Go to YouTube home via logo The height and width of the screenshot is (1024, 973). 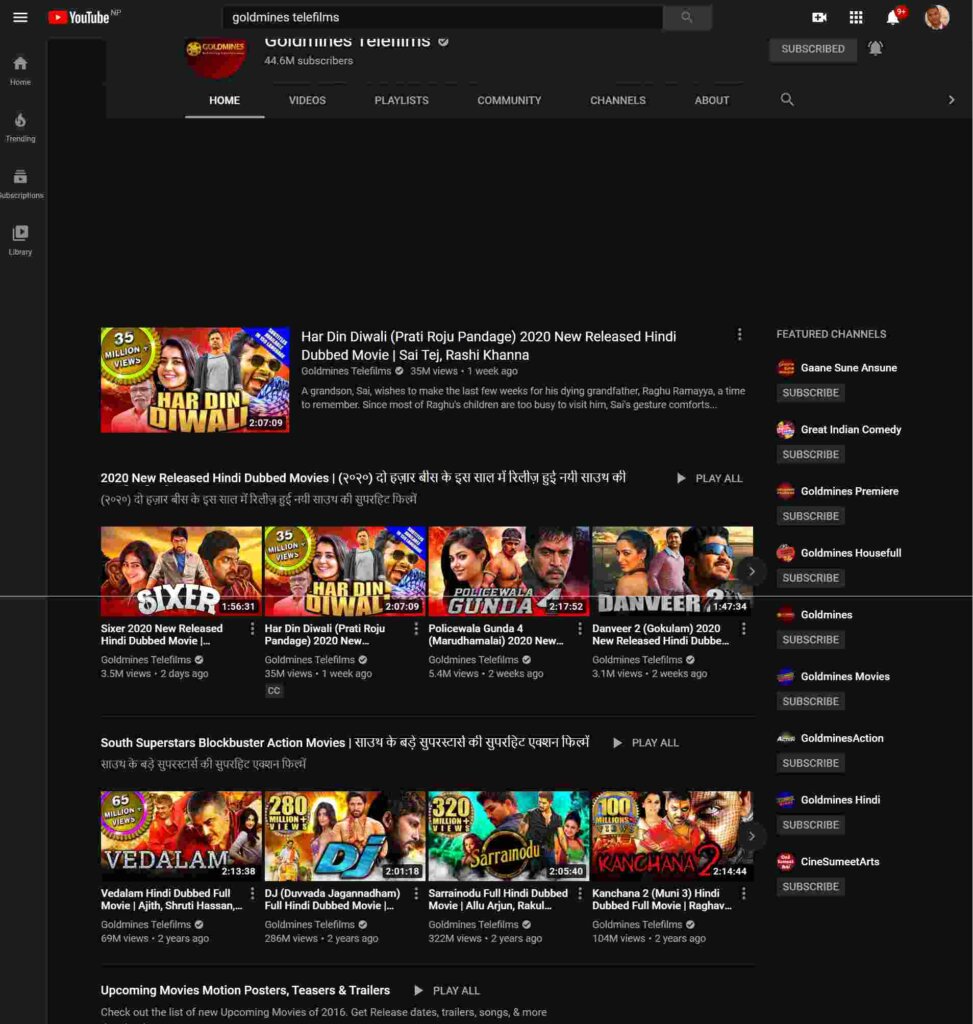click(80, 18)
